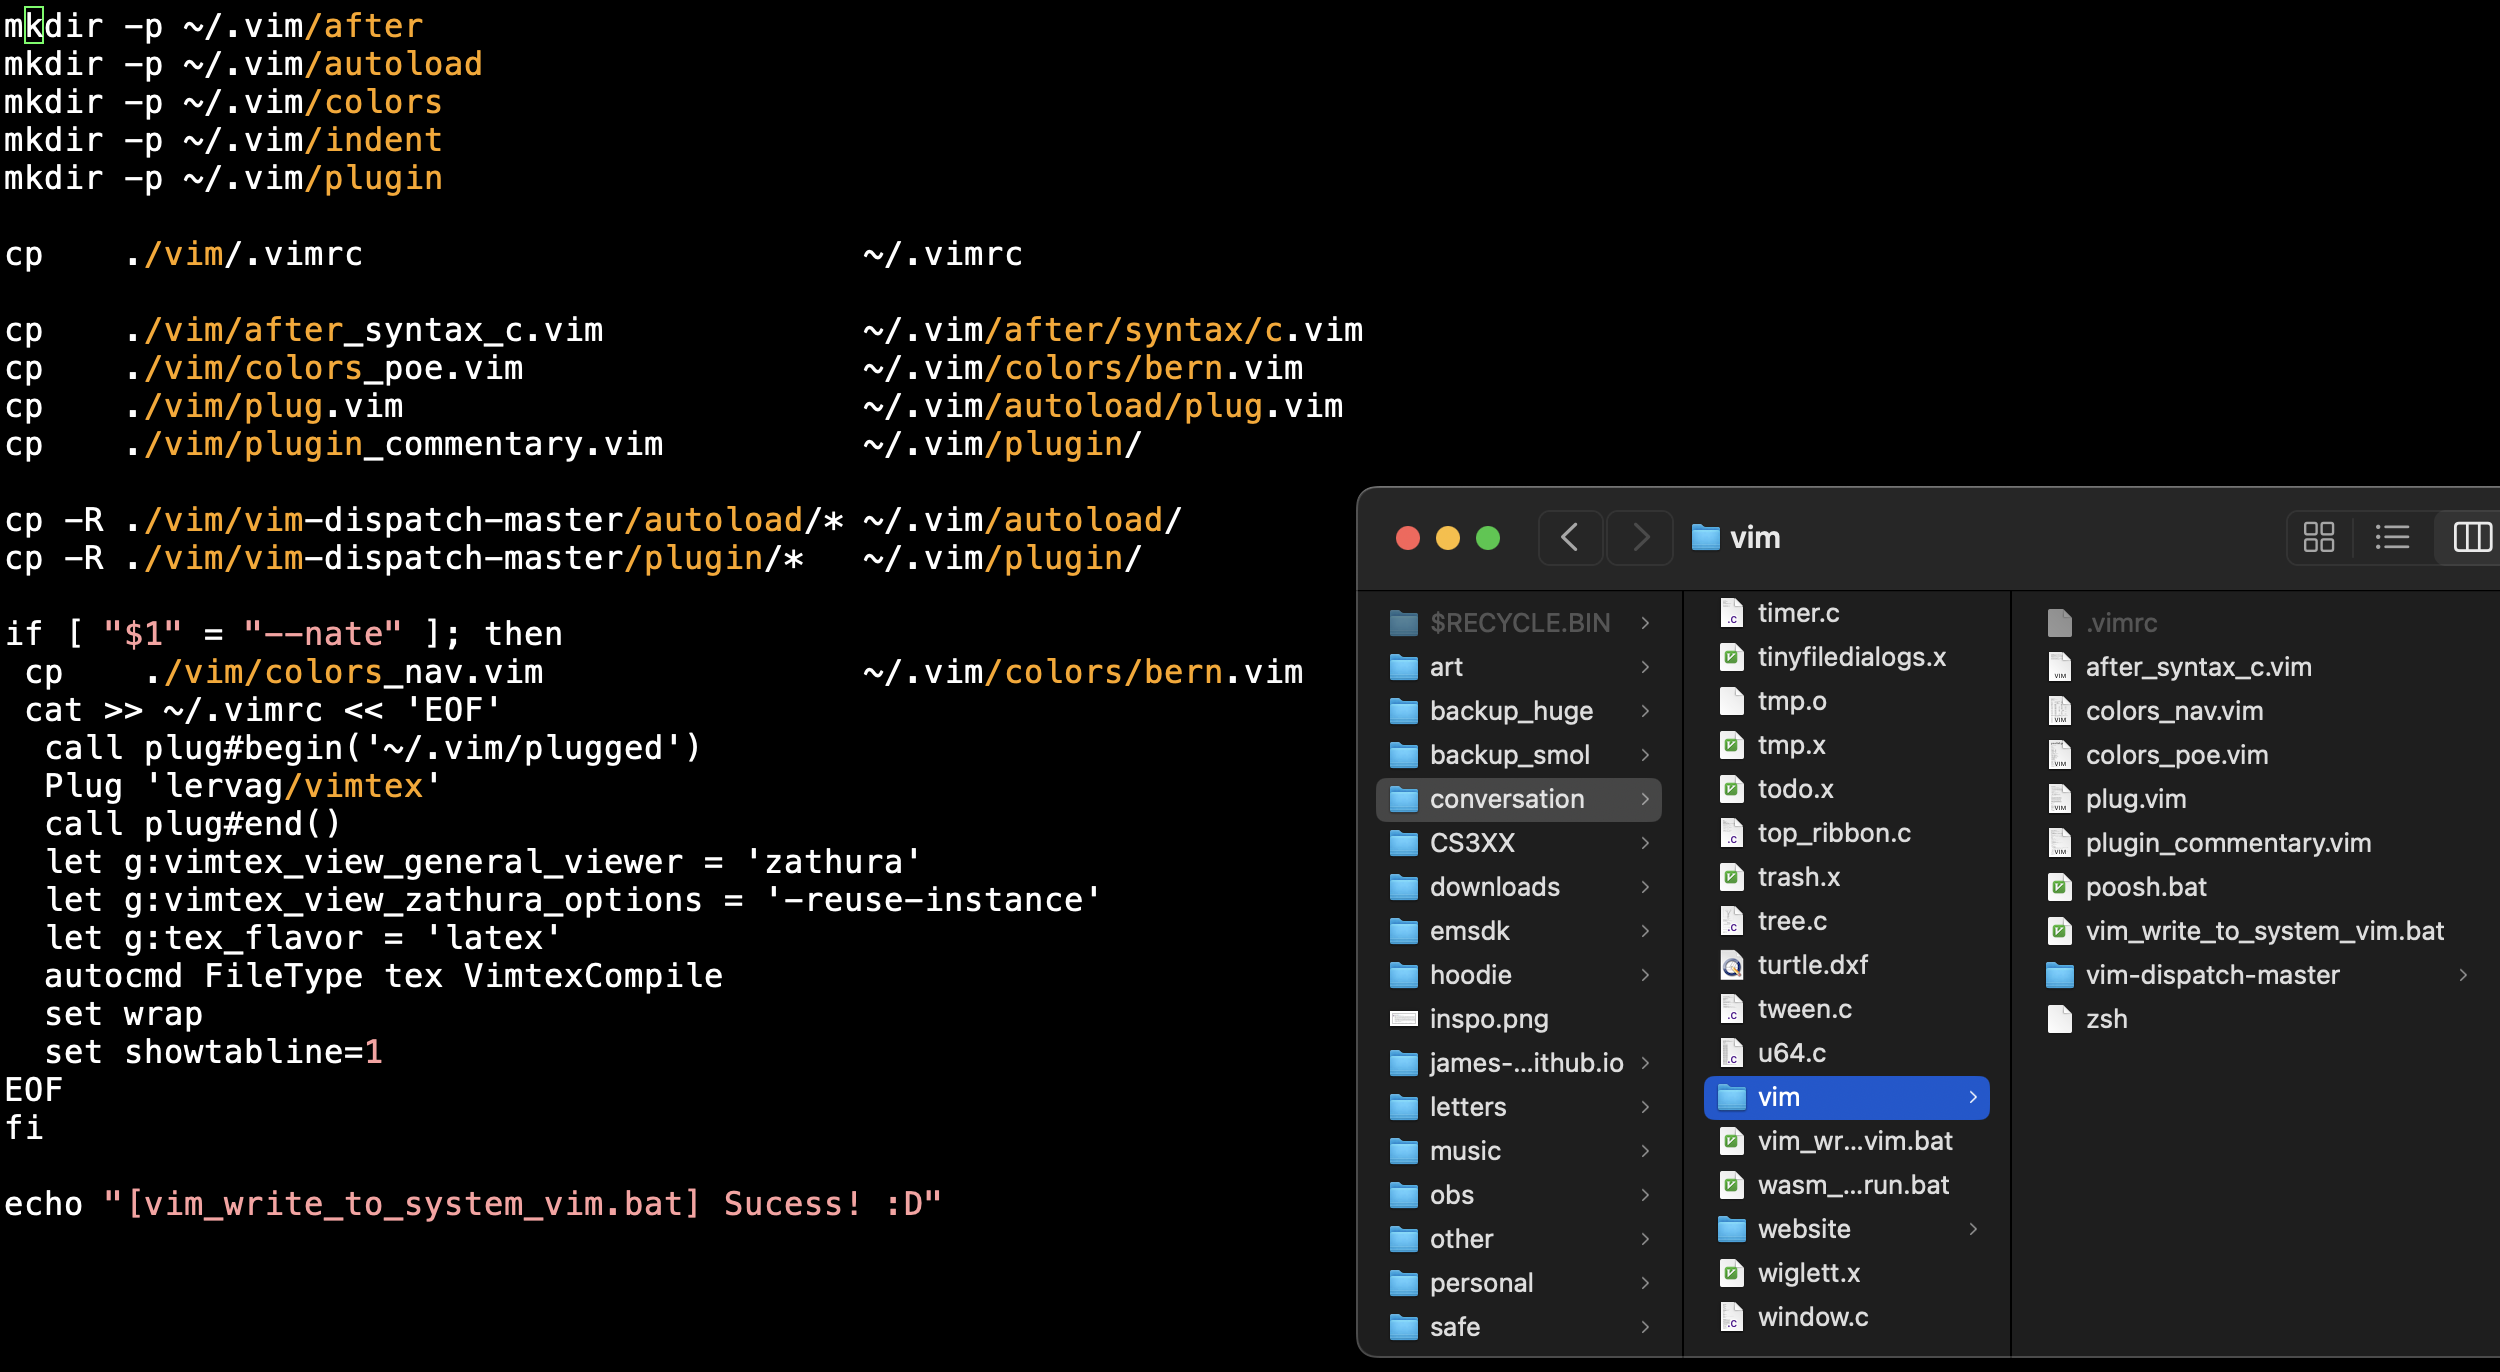Select the plug.vim file

click(x=2135, y=799)
